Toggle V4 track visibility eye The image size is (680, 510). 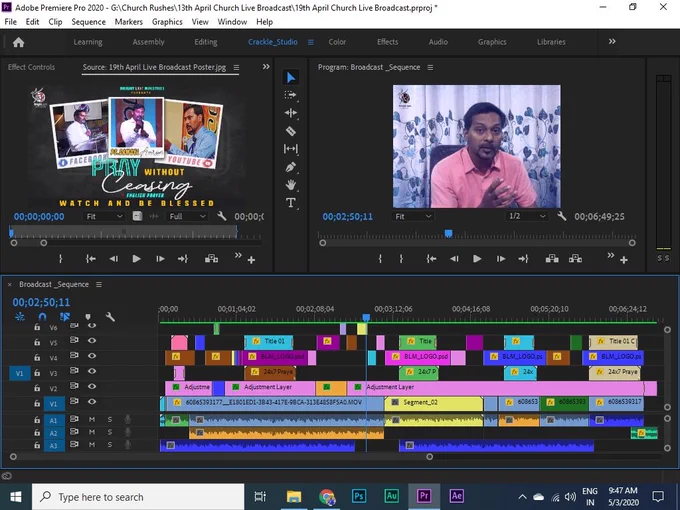coord(92,356)
